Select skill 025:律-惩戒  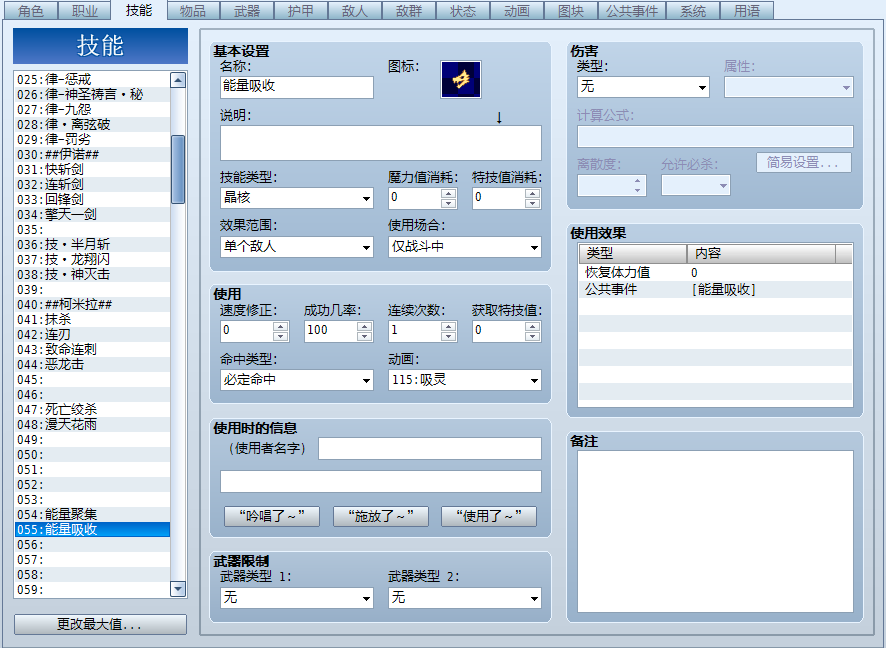[92, 79]
